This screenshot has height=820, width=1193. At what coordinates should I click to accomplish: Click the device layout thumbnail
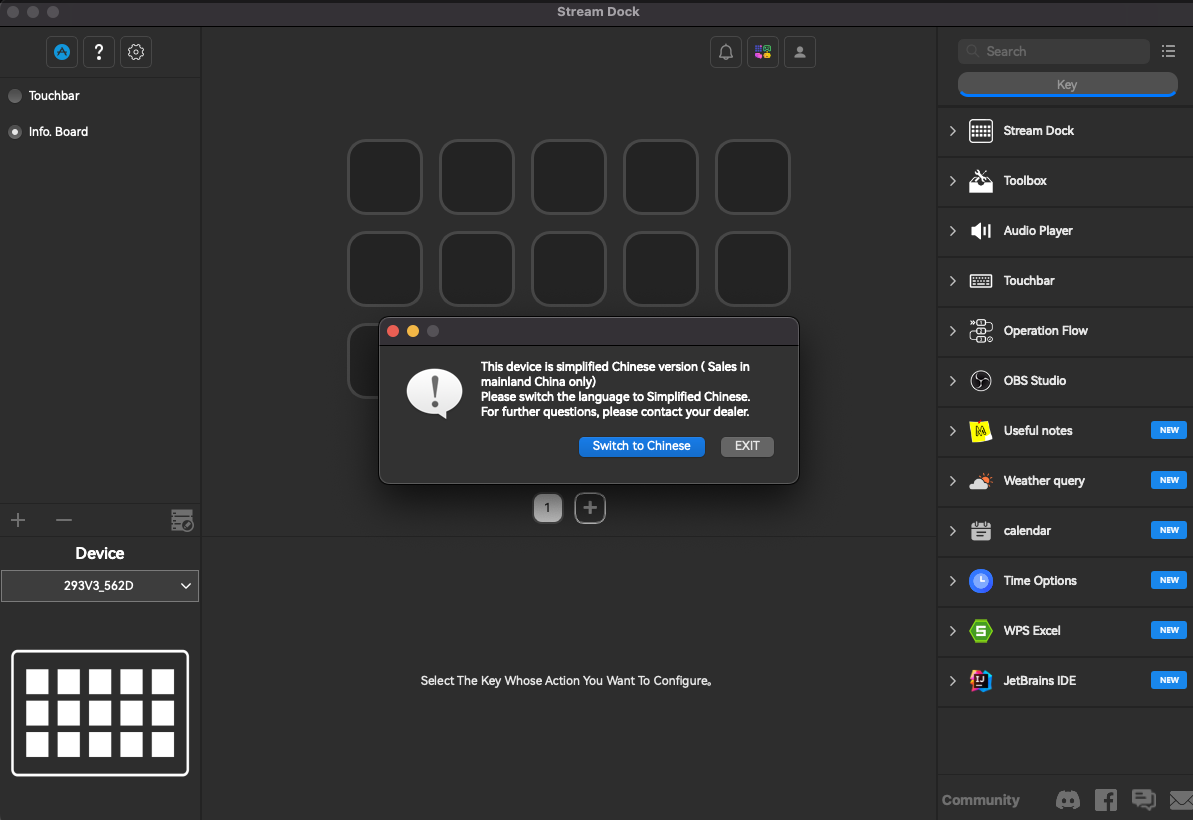tap(100, 713)
